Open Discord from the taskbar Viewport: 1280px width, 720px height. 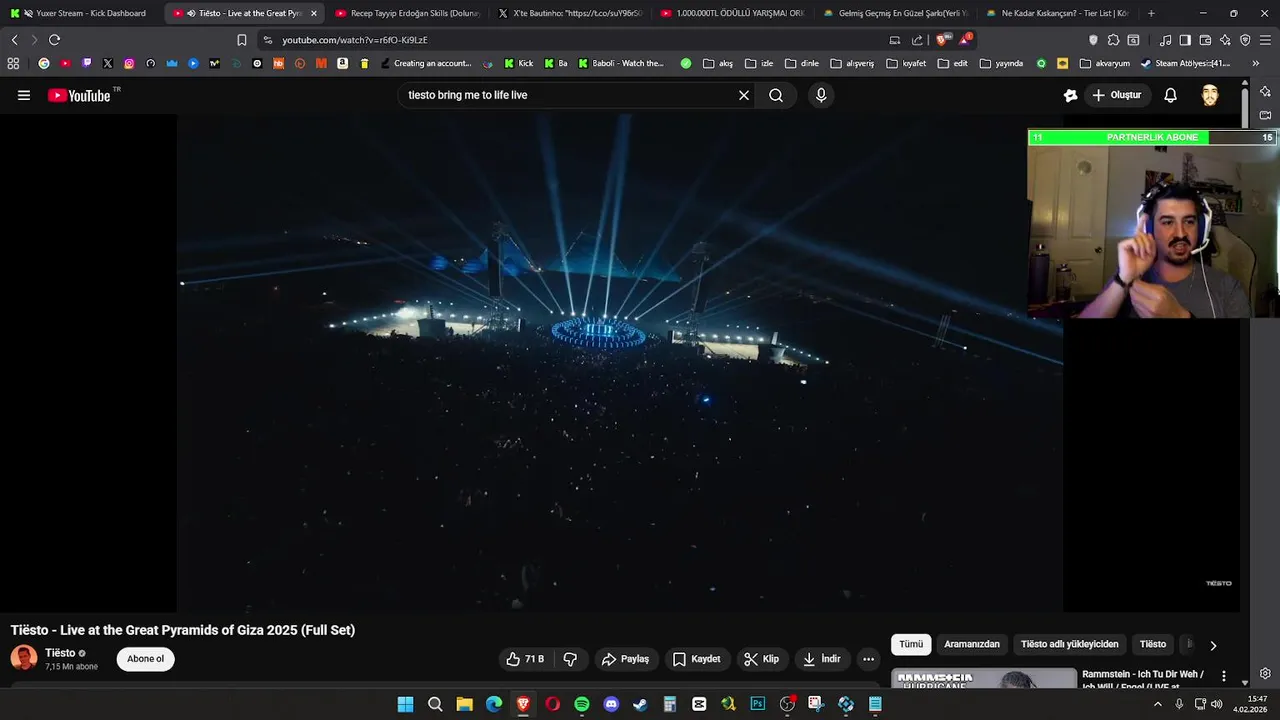[611, 704]
